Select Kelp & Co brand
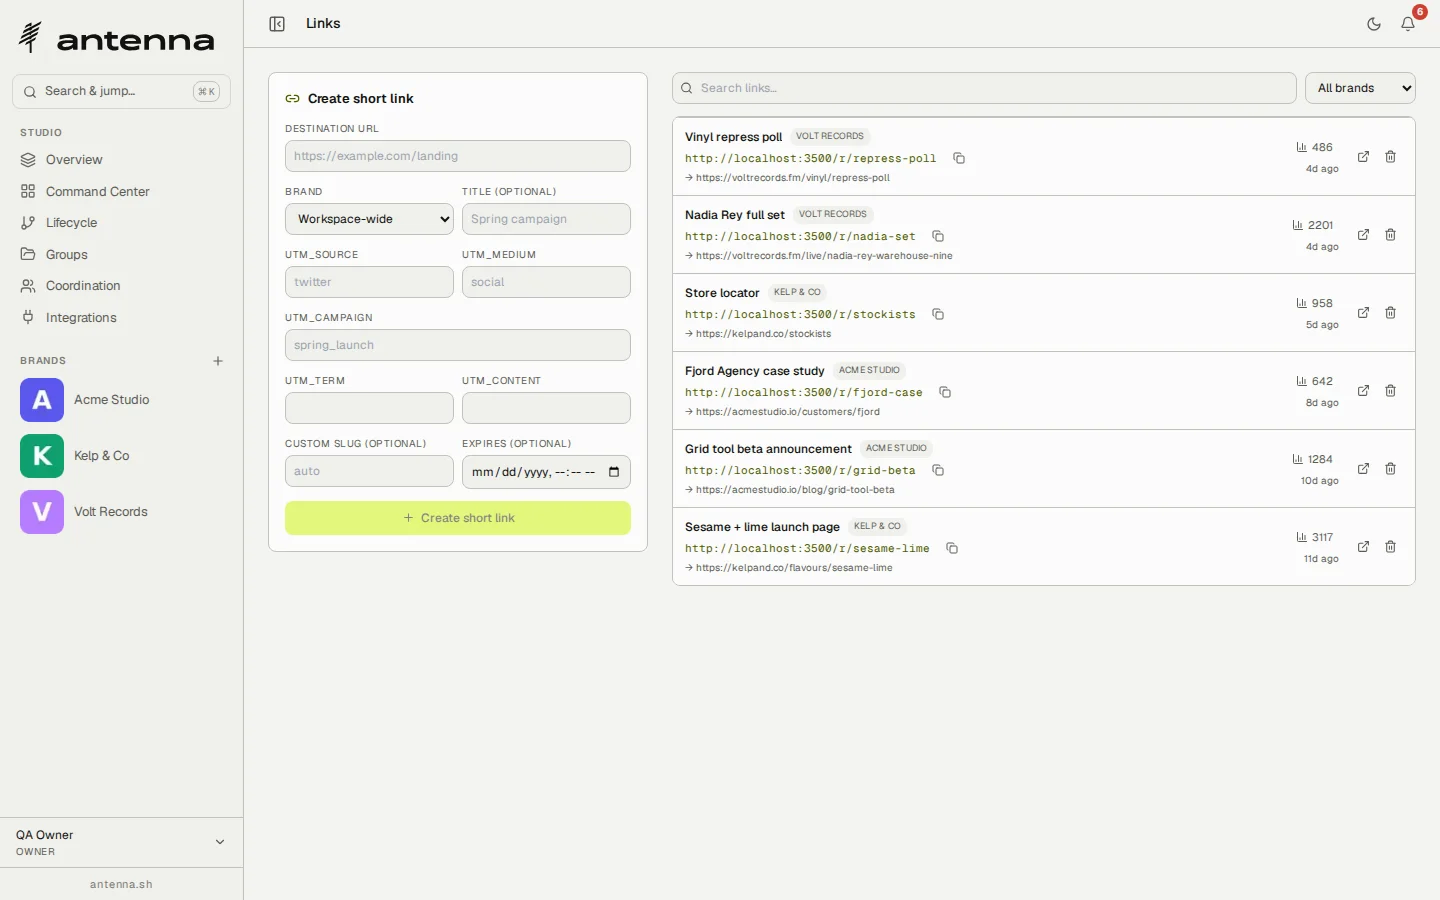 (x=121, y=456)
